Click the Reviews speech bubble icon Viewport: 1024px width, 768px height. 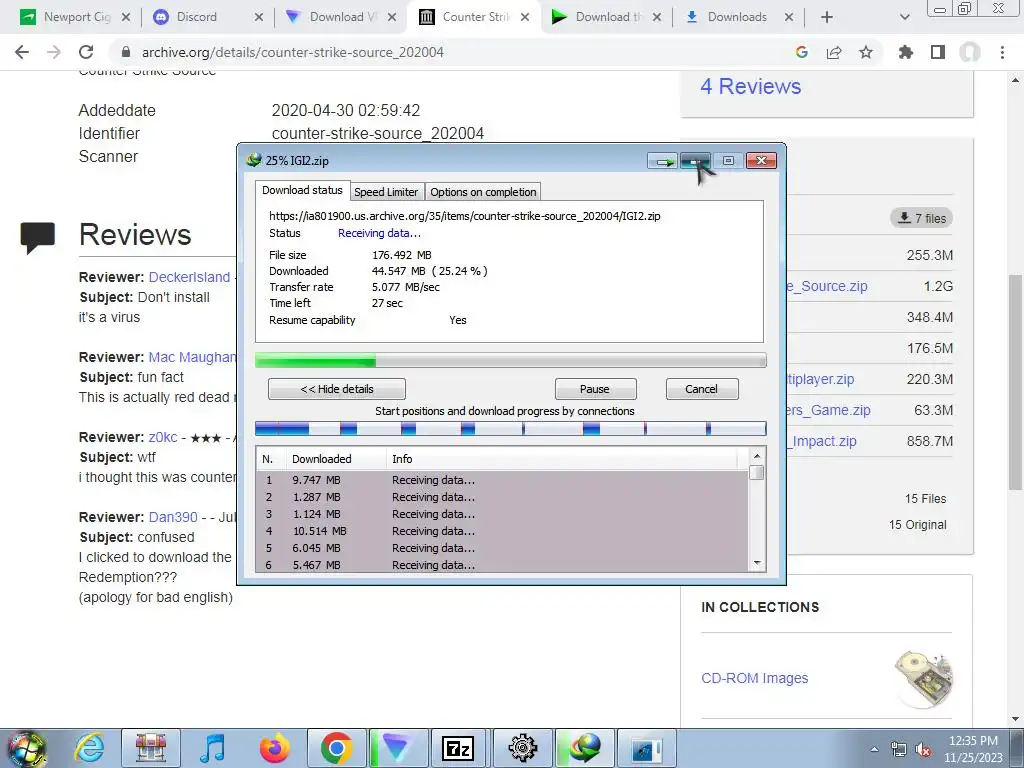[38, 237]
